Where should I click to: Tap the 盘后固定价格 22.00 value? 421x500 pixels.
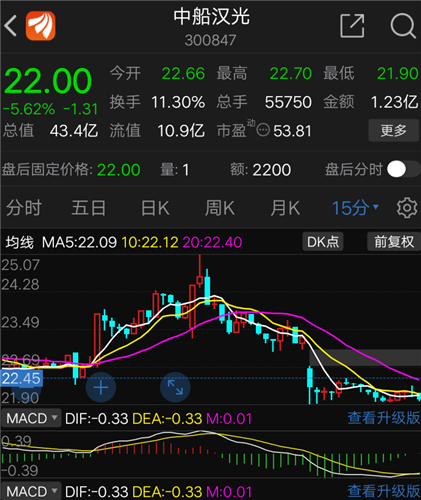(119, 170)
